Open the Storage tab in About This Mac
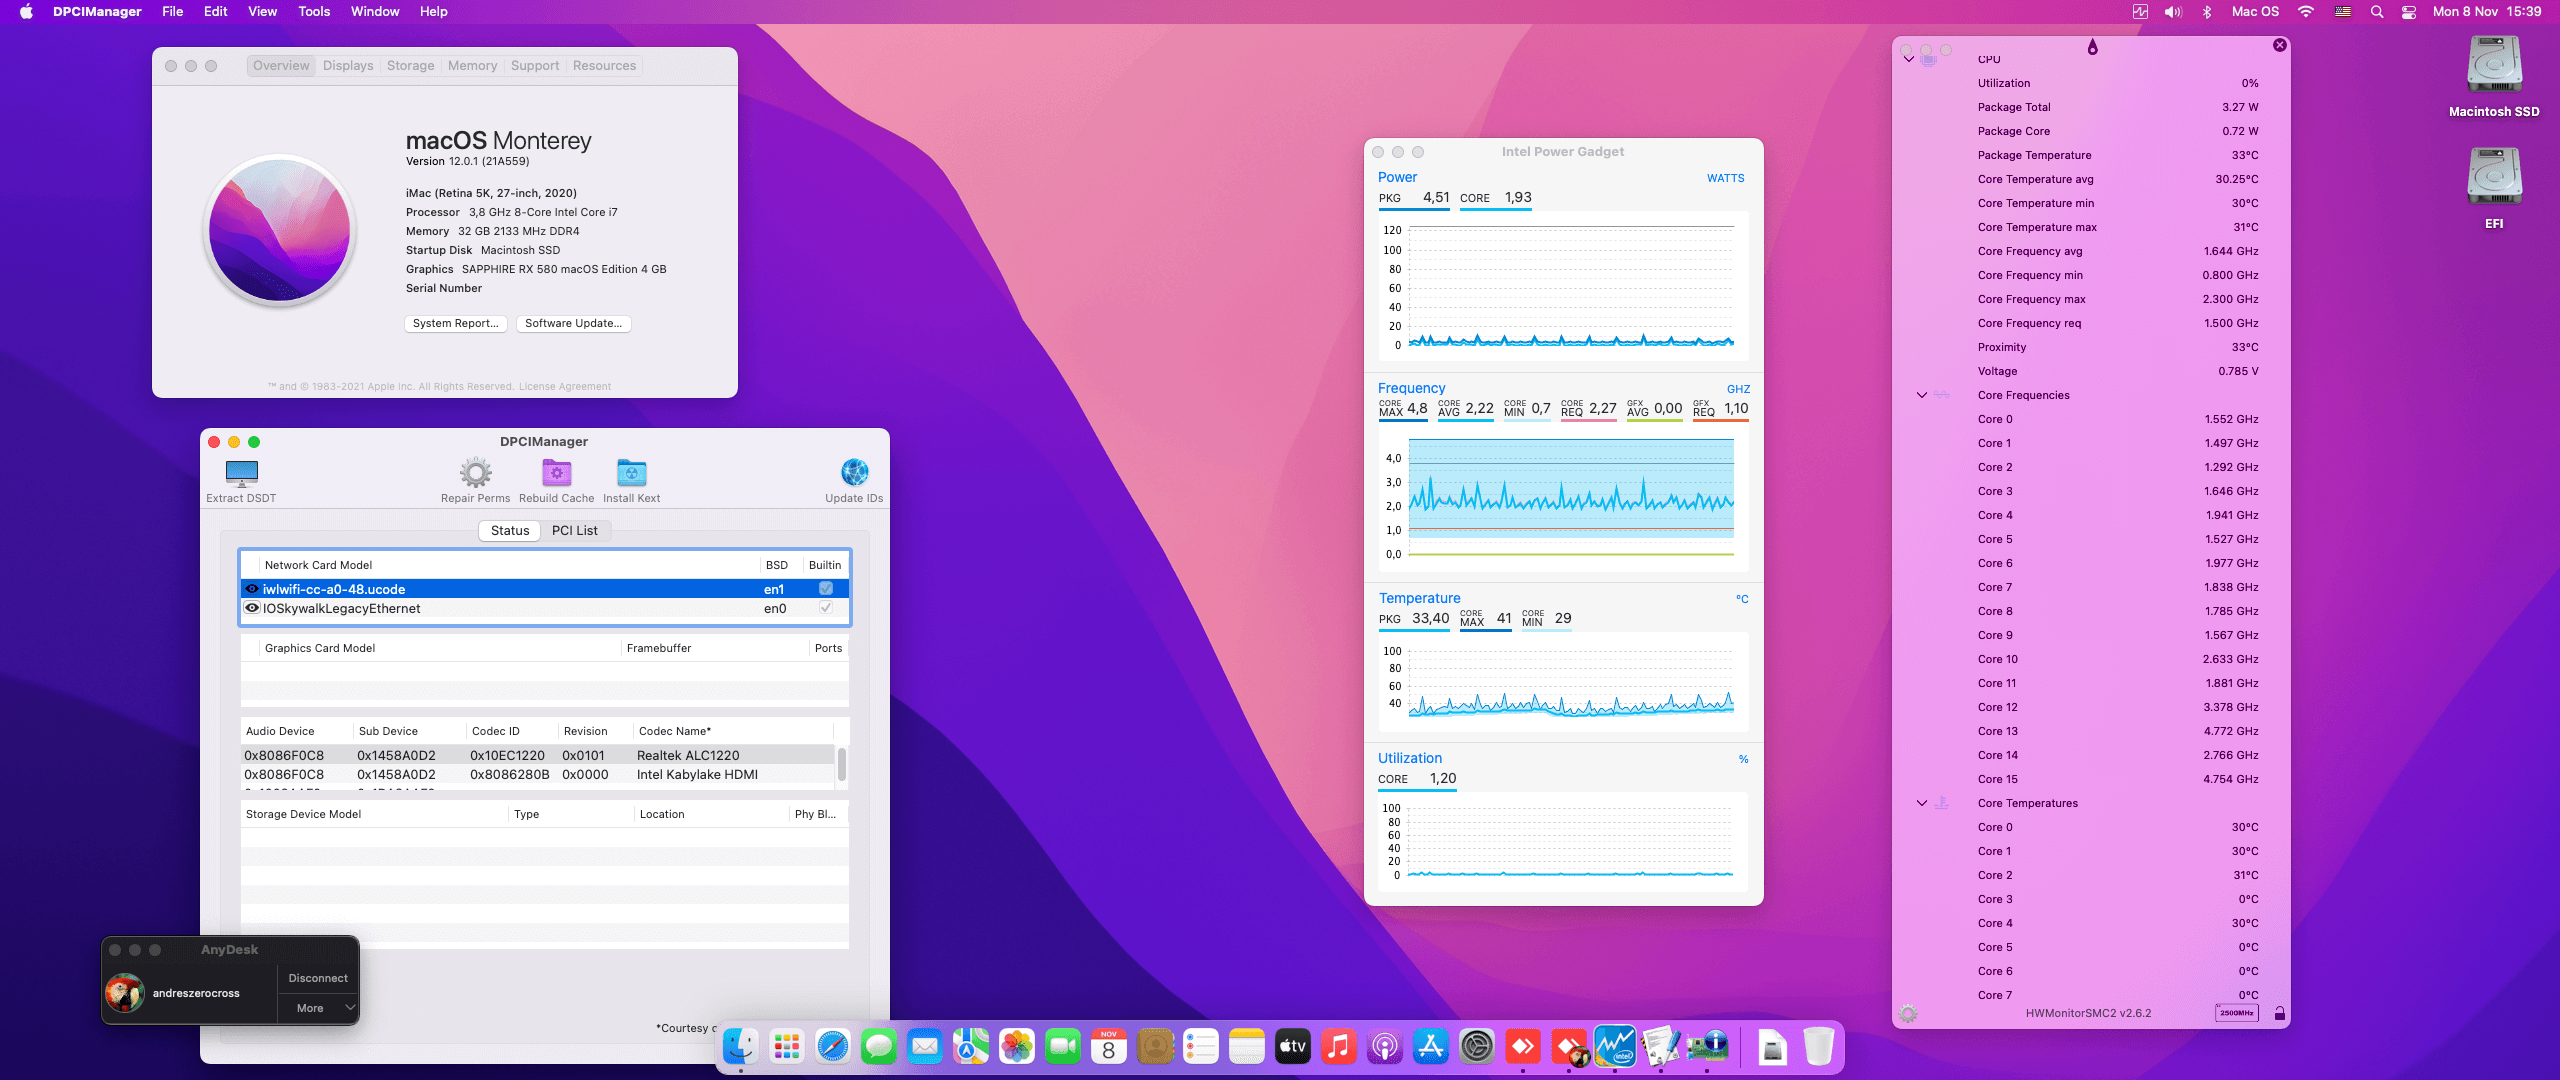Screen dimensions: 2560x1080 click(x=410, y=66)
